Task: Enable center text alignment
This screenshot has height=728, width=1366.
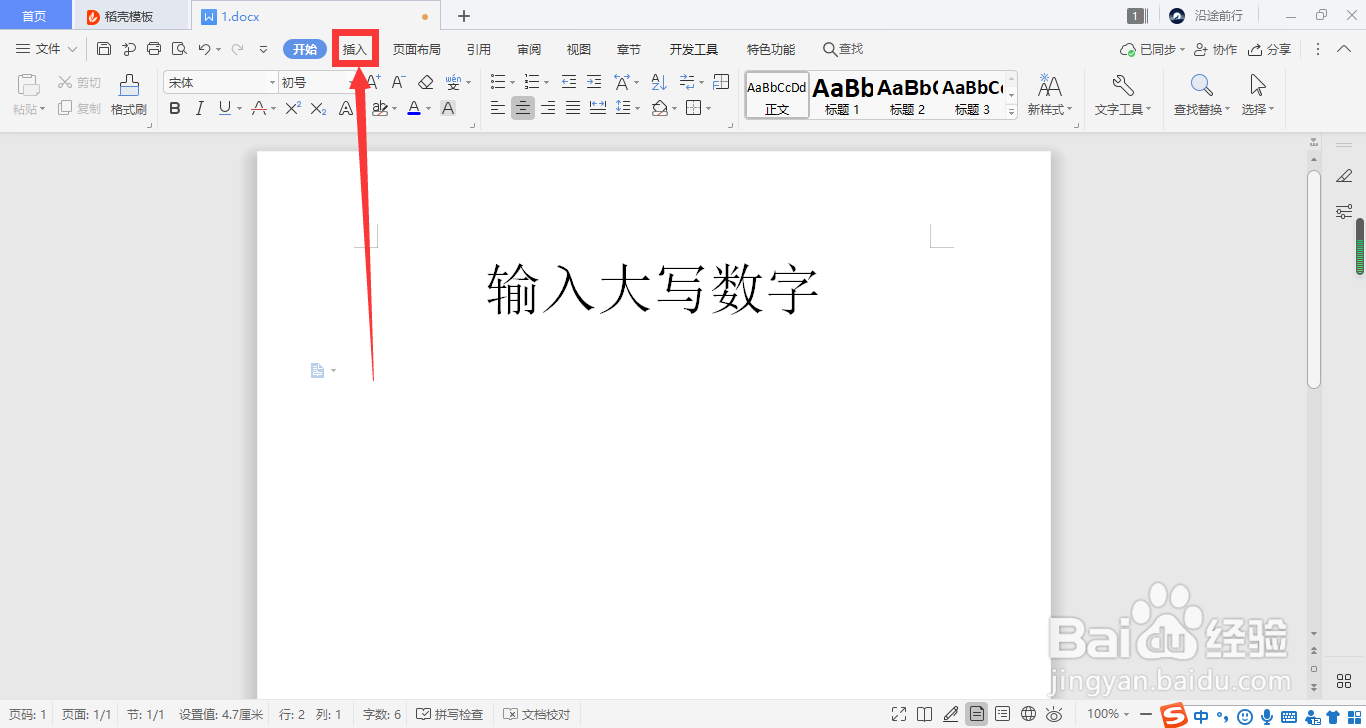Action: 523,108
